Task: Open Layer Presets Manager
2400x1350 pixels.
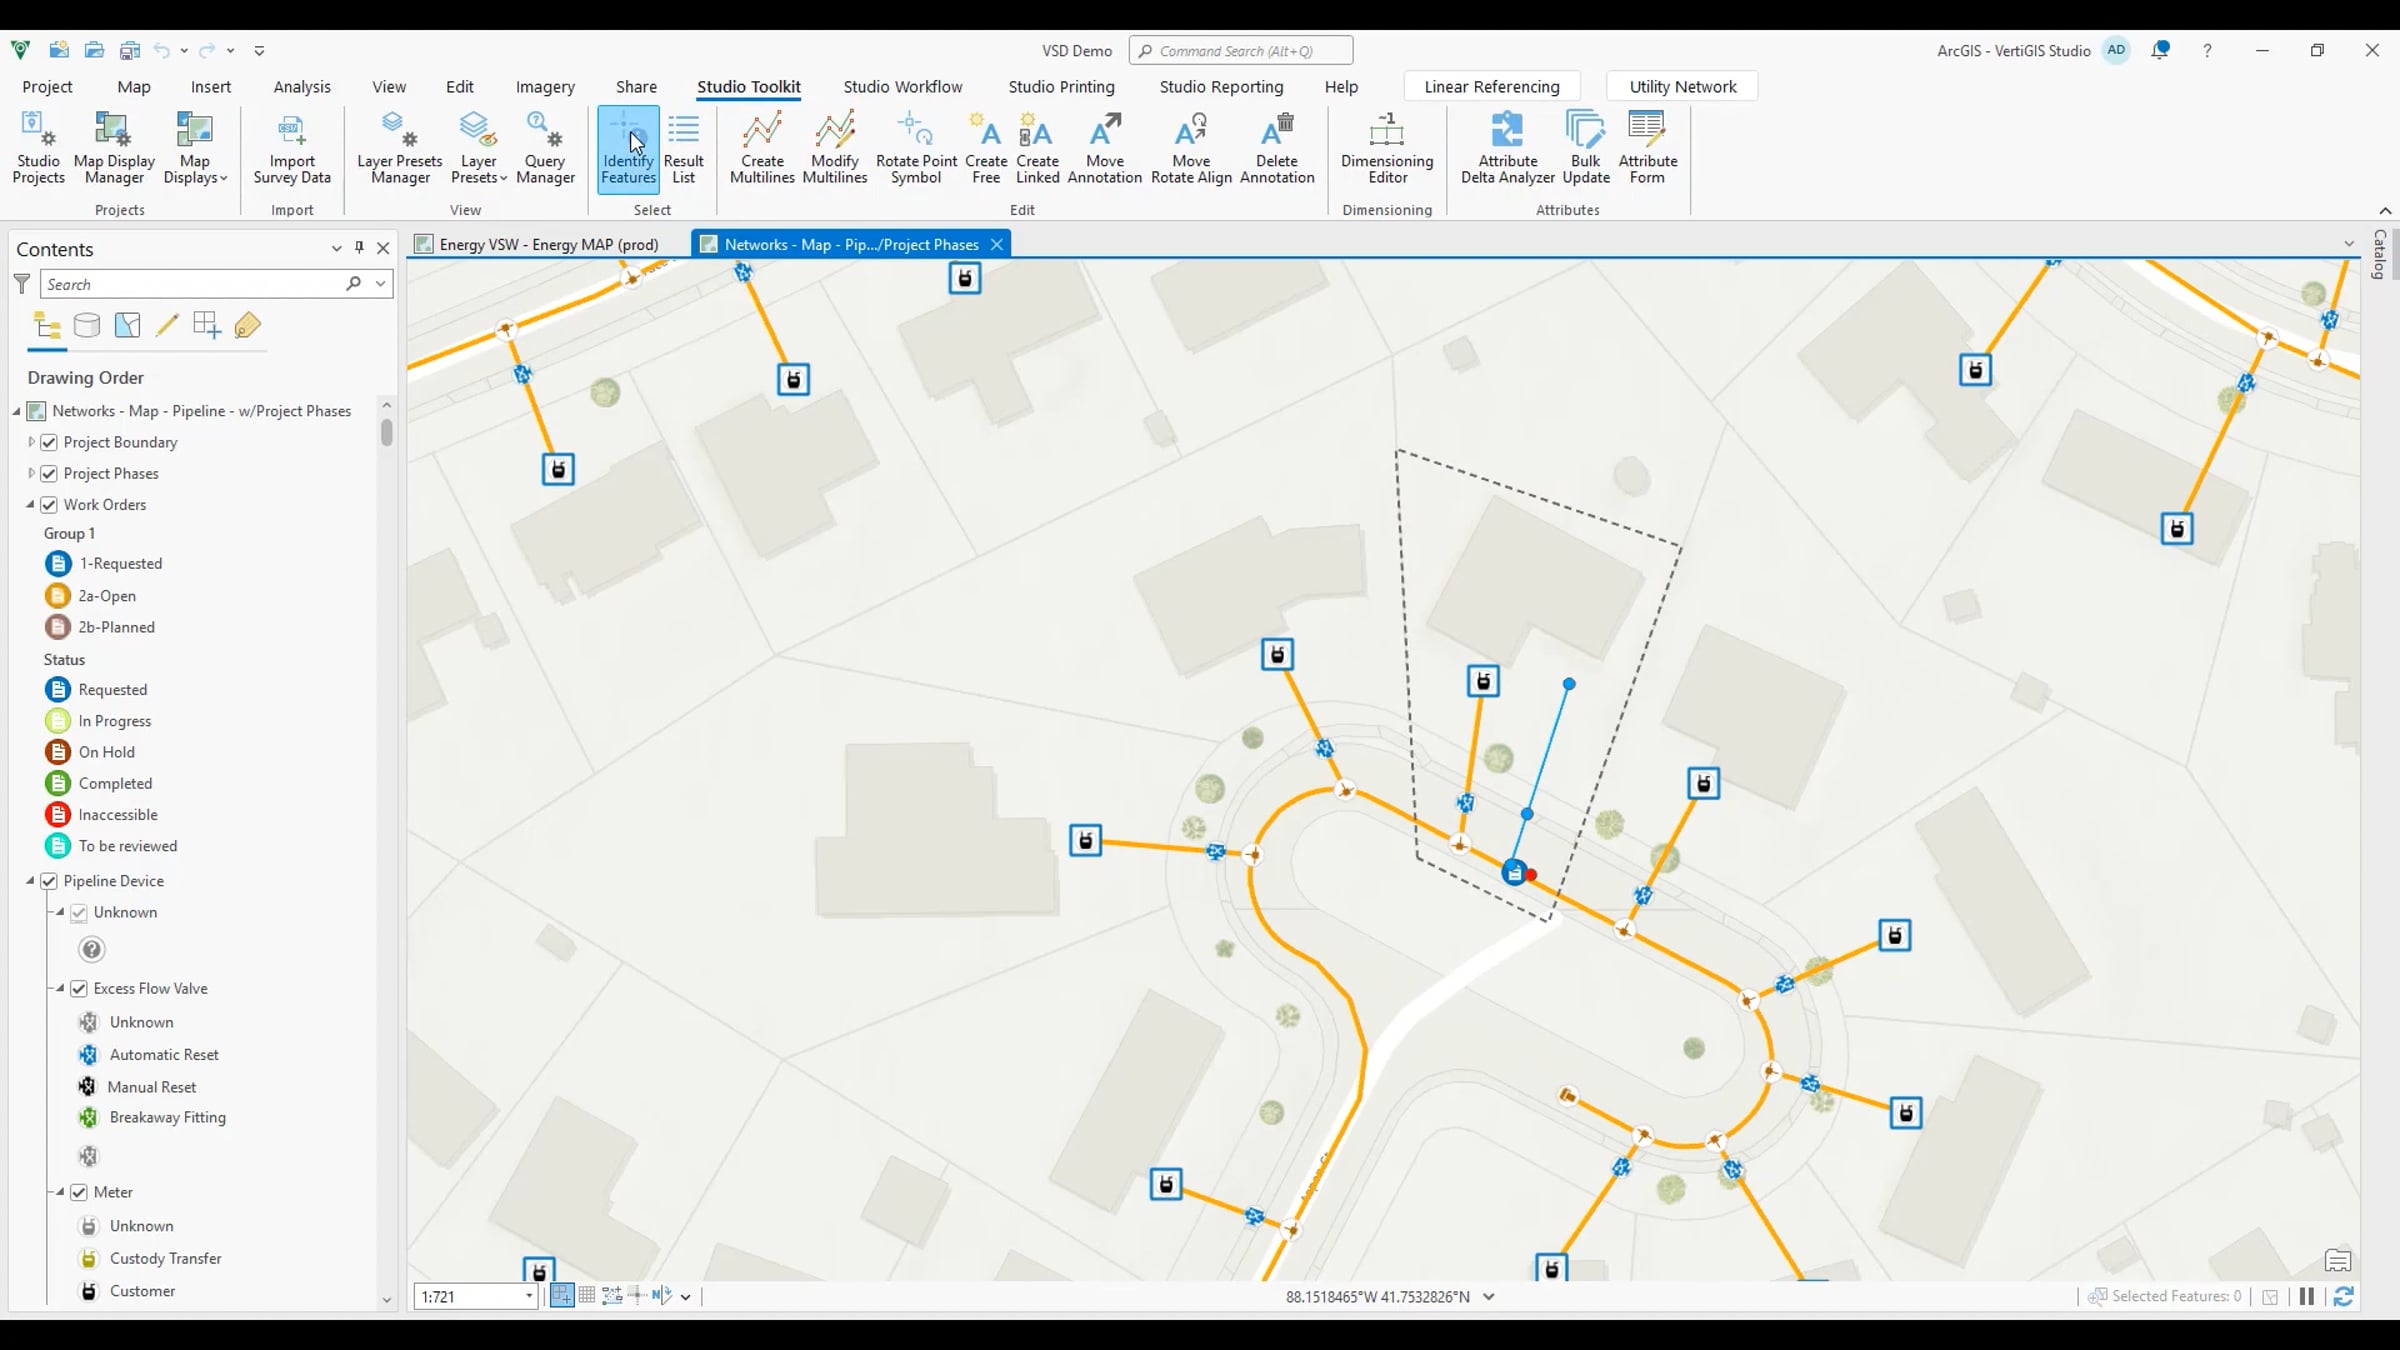Action: [400, 148]
